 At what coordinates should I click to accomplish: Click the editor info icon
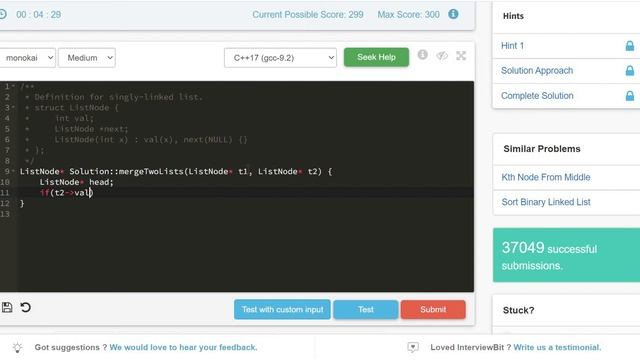[422, 54]
